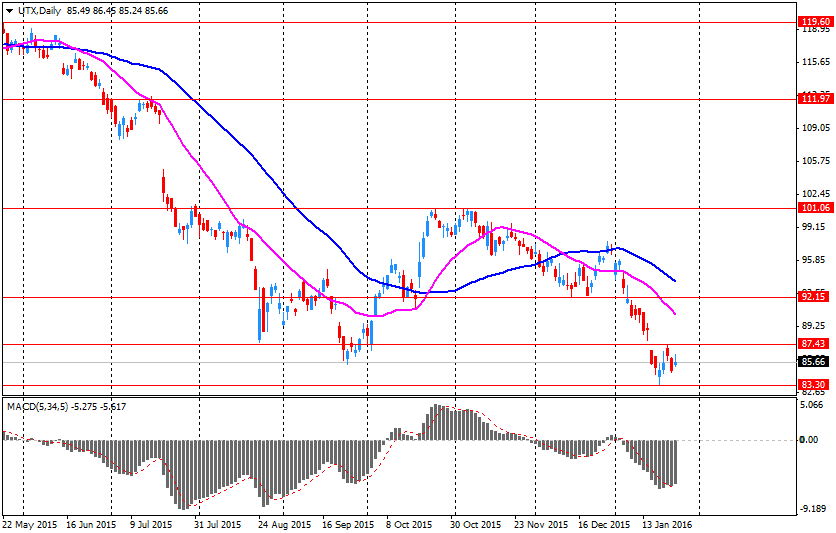Open the chart menu triangle beside UTX,Daily
The height and width of the screenshot is (533, 836).
tap(9, 11)
